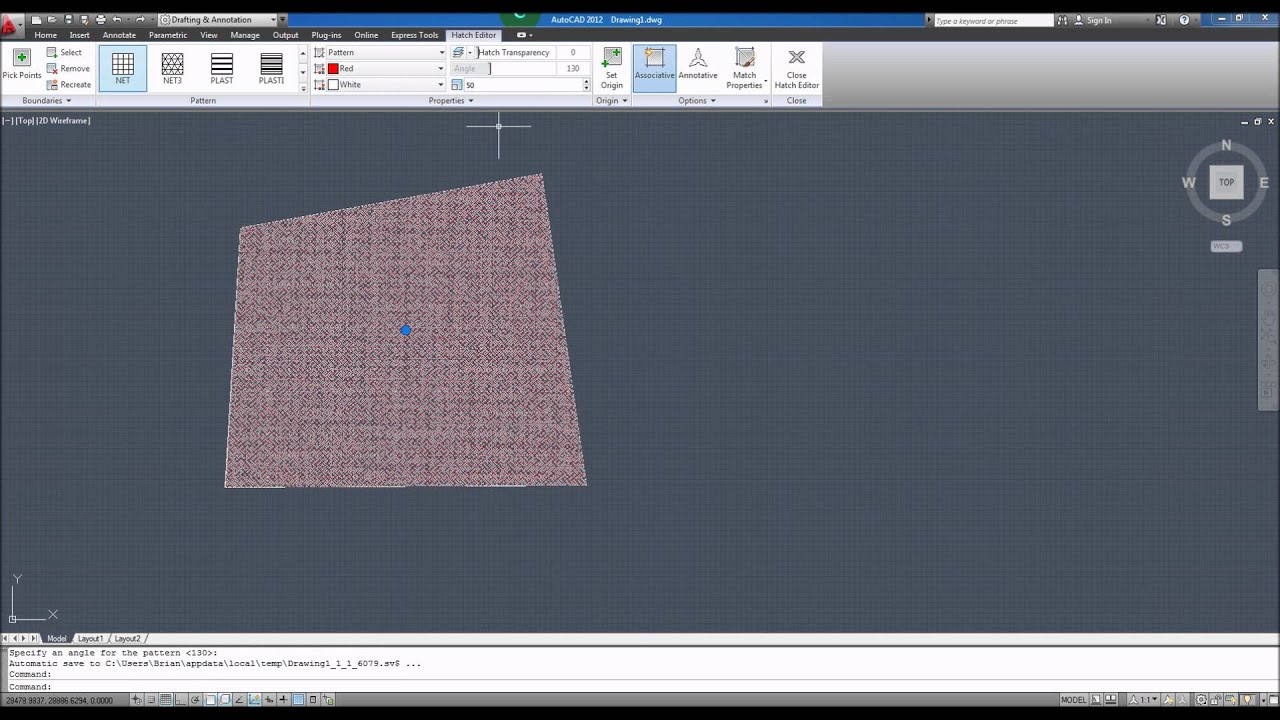Switch to the Hatch Editor tab

[474, 35]
